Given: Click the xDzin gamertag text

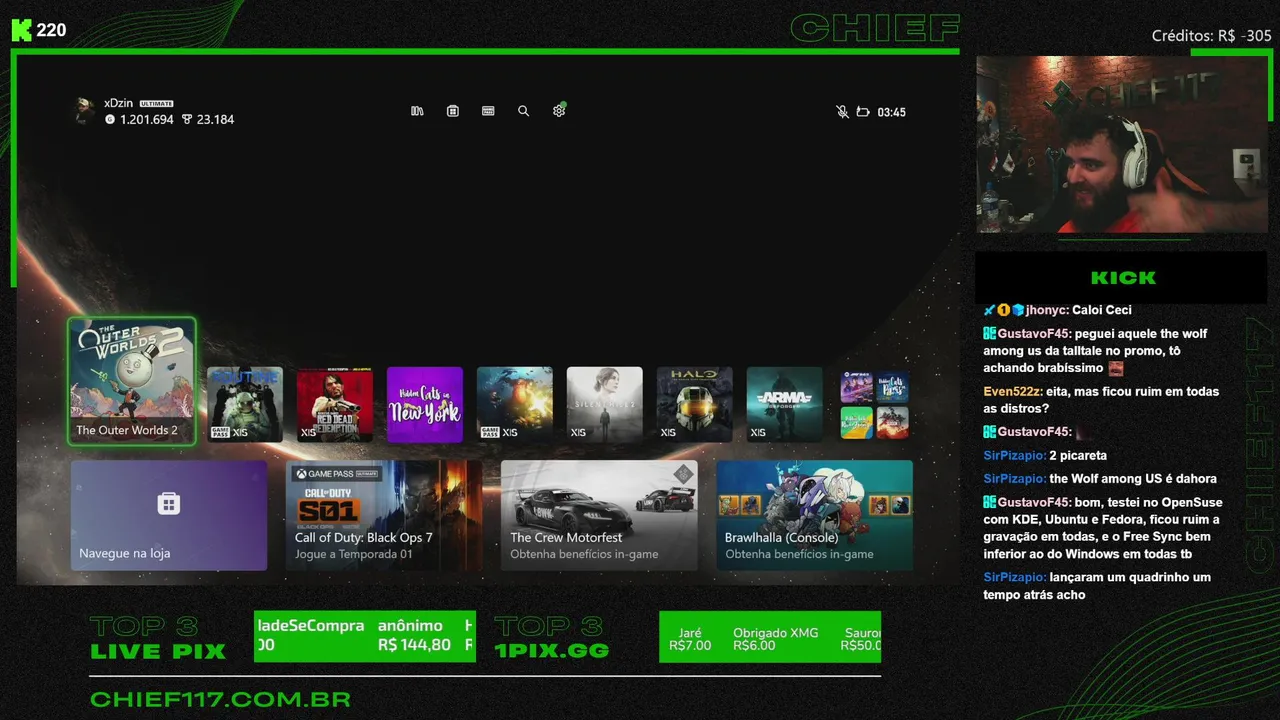Looking at the screenshot, I should (x=118, y=103).
